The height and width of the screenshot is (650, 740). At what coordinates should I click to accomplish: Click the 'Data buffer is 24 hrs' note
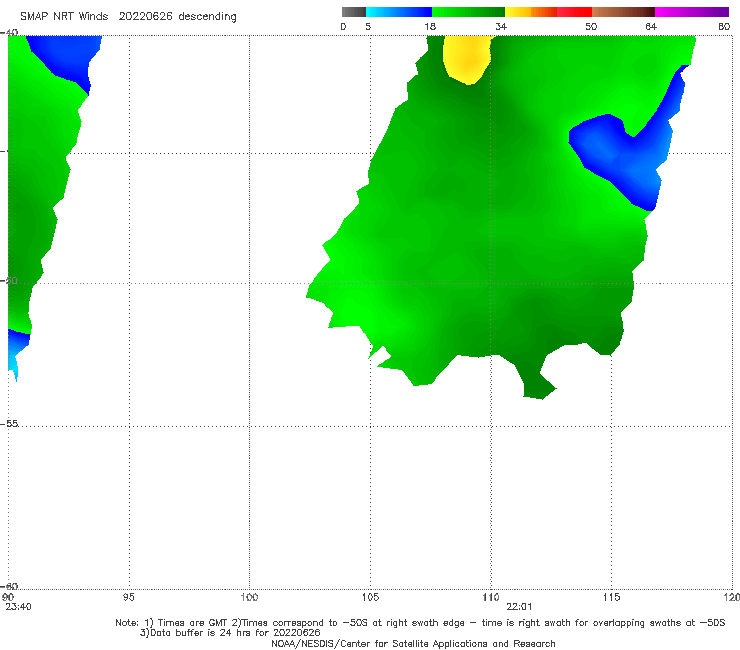(230, 633)
